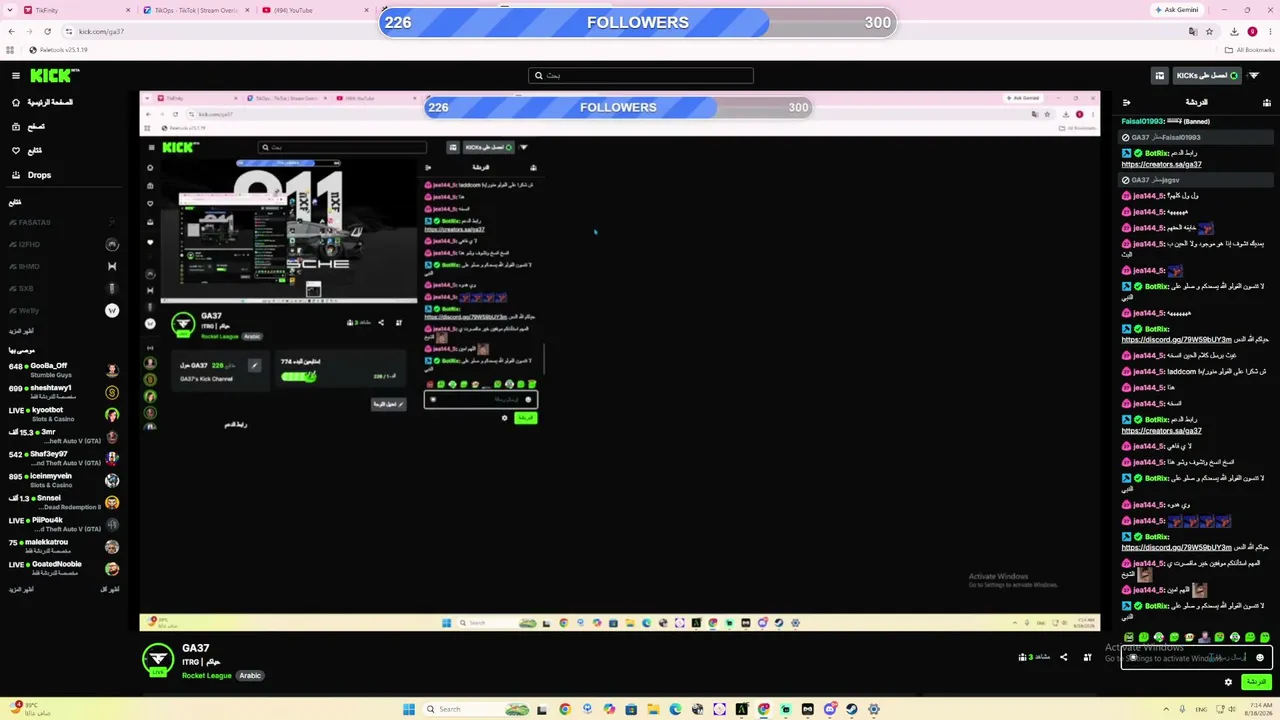Open malekkatrou channel in sidebar
This screenshot has width=1280, height=720.
(64, 546)
